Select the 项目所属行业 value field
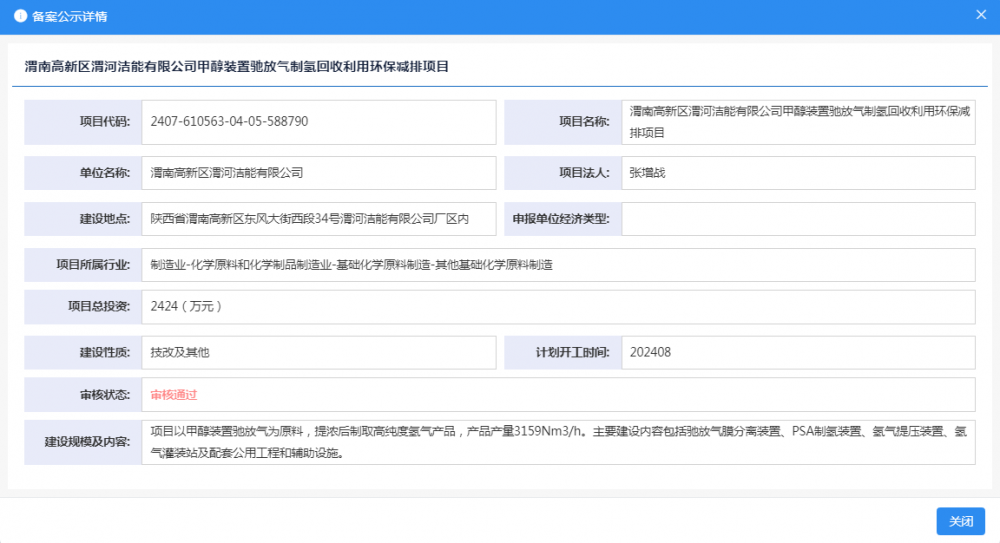 558,265
